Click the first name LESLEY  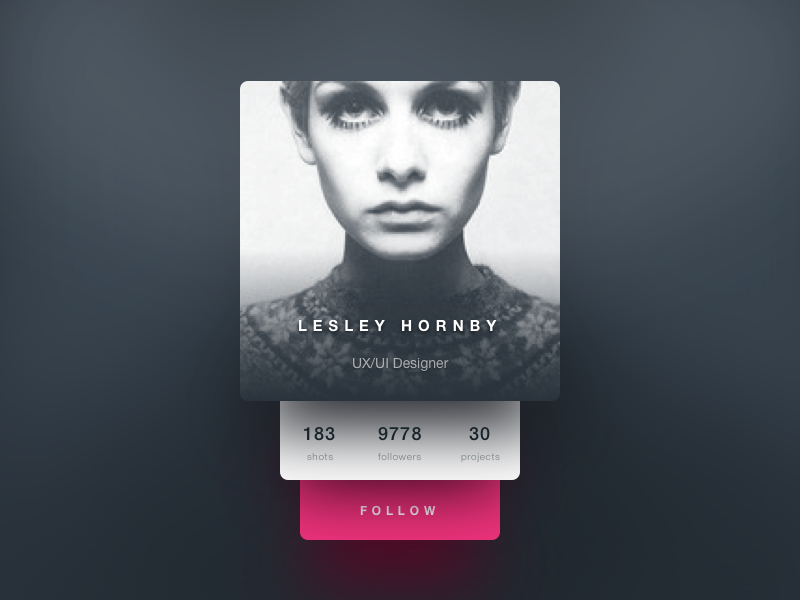pos(342,326)
